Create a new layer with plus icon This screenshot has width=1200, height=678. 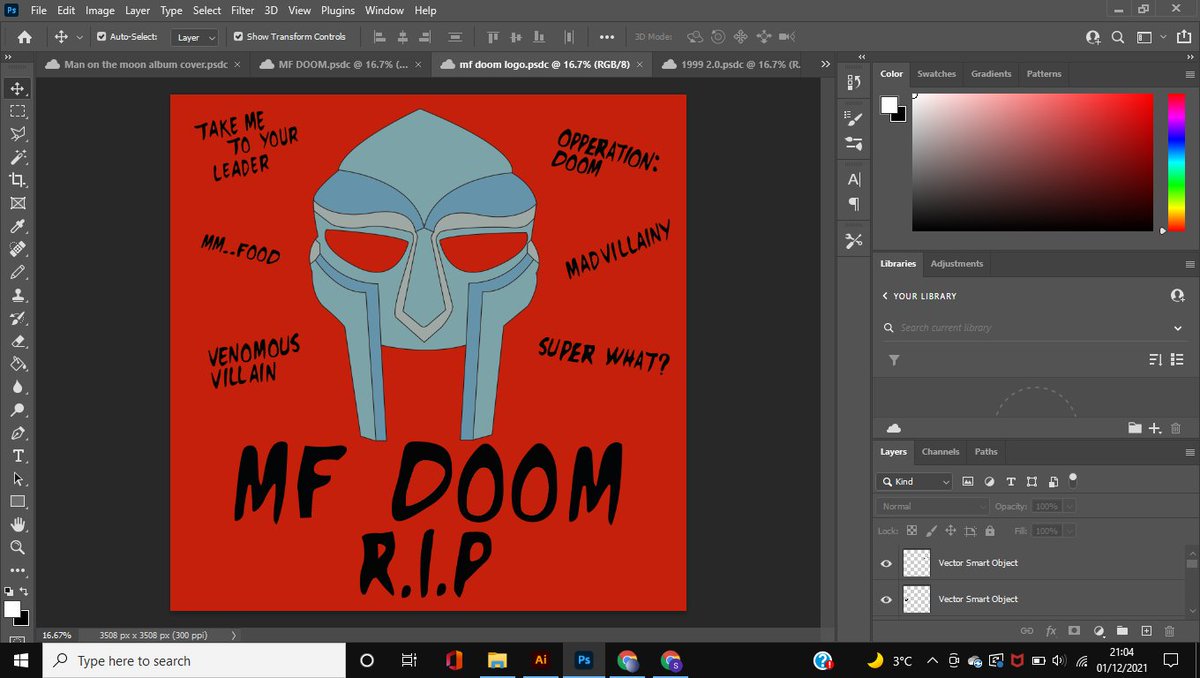[x=1146, y=631]
